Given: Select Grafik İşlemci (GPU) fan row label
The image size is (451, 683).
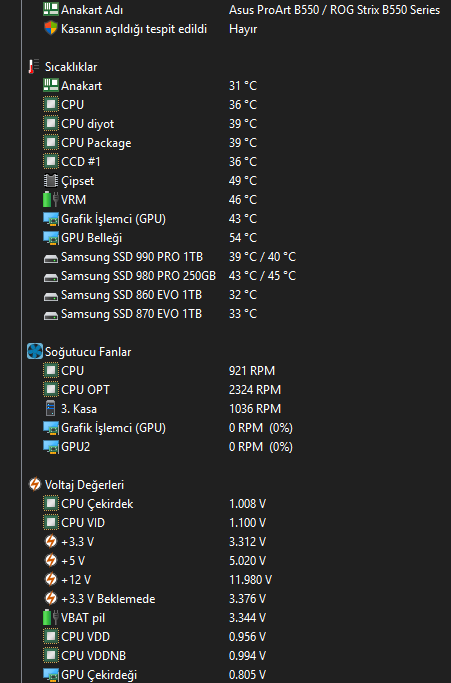Looking at the screenshot, I should (x=113, y=428).
